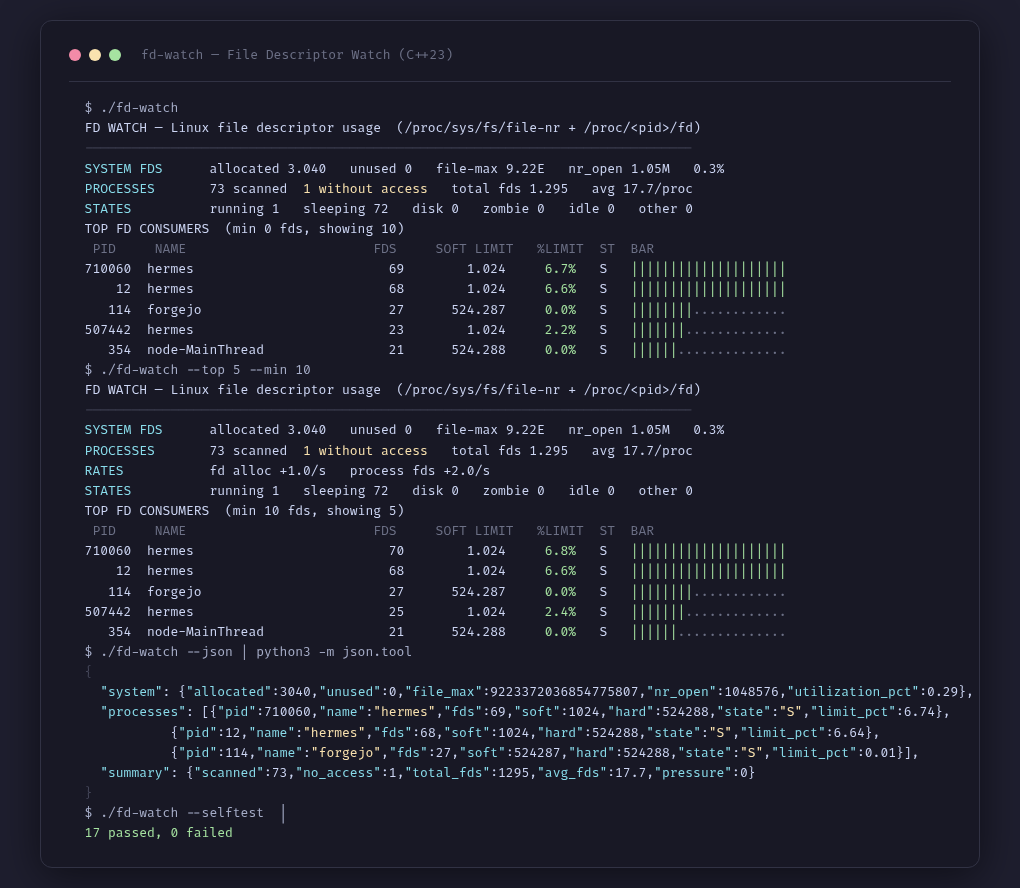Select JSON value "avg_fds":17.7
The height and width of the screenshot is (888, 1020).
[x=591, y=772]
